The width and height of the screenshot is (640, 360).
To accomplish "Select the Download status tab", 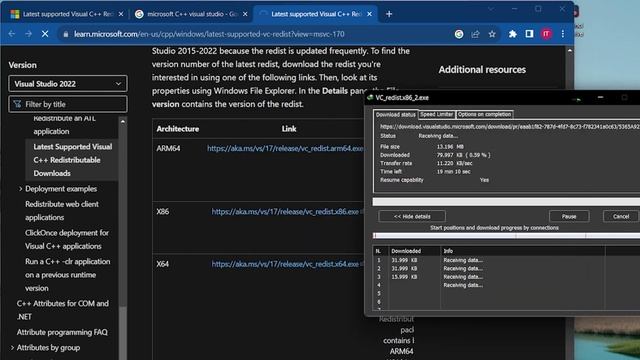I will tap(395, 115).
